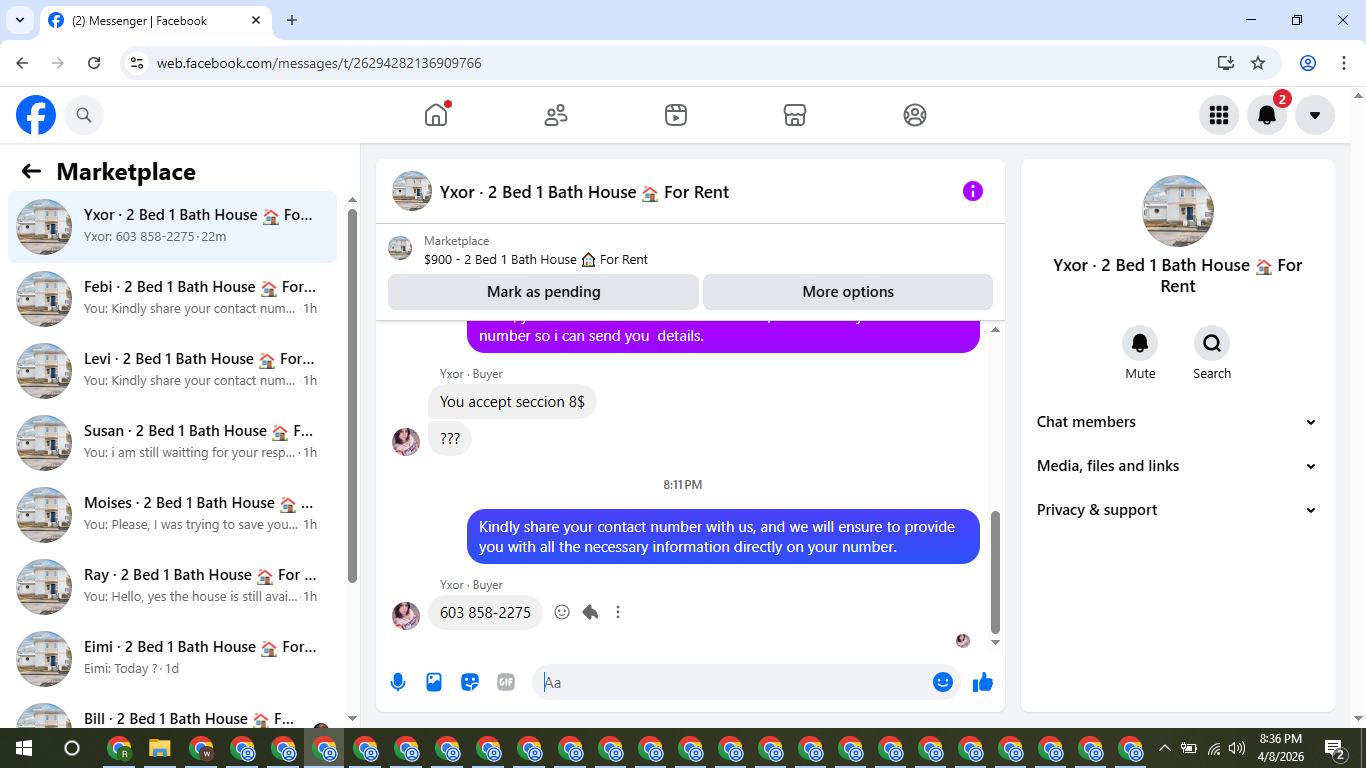Click the conversation list scrollbar
Screen dimensions: 1366x768
pyautogui.click(x=352, y=395)
